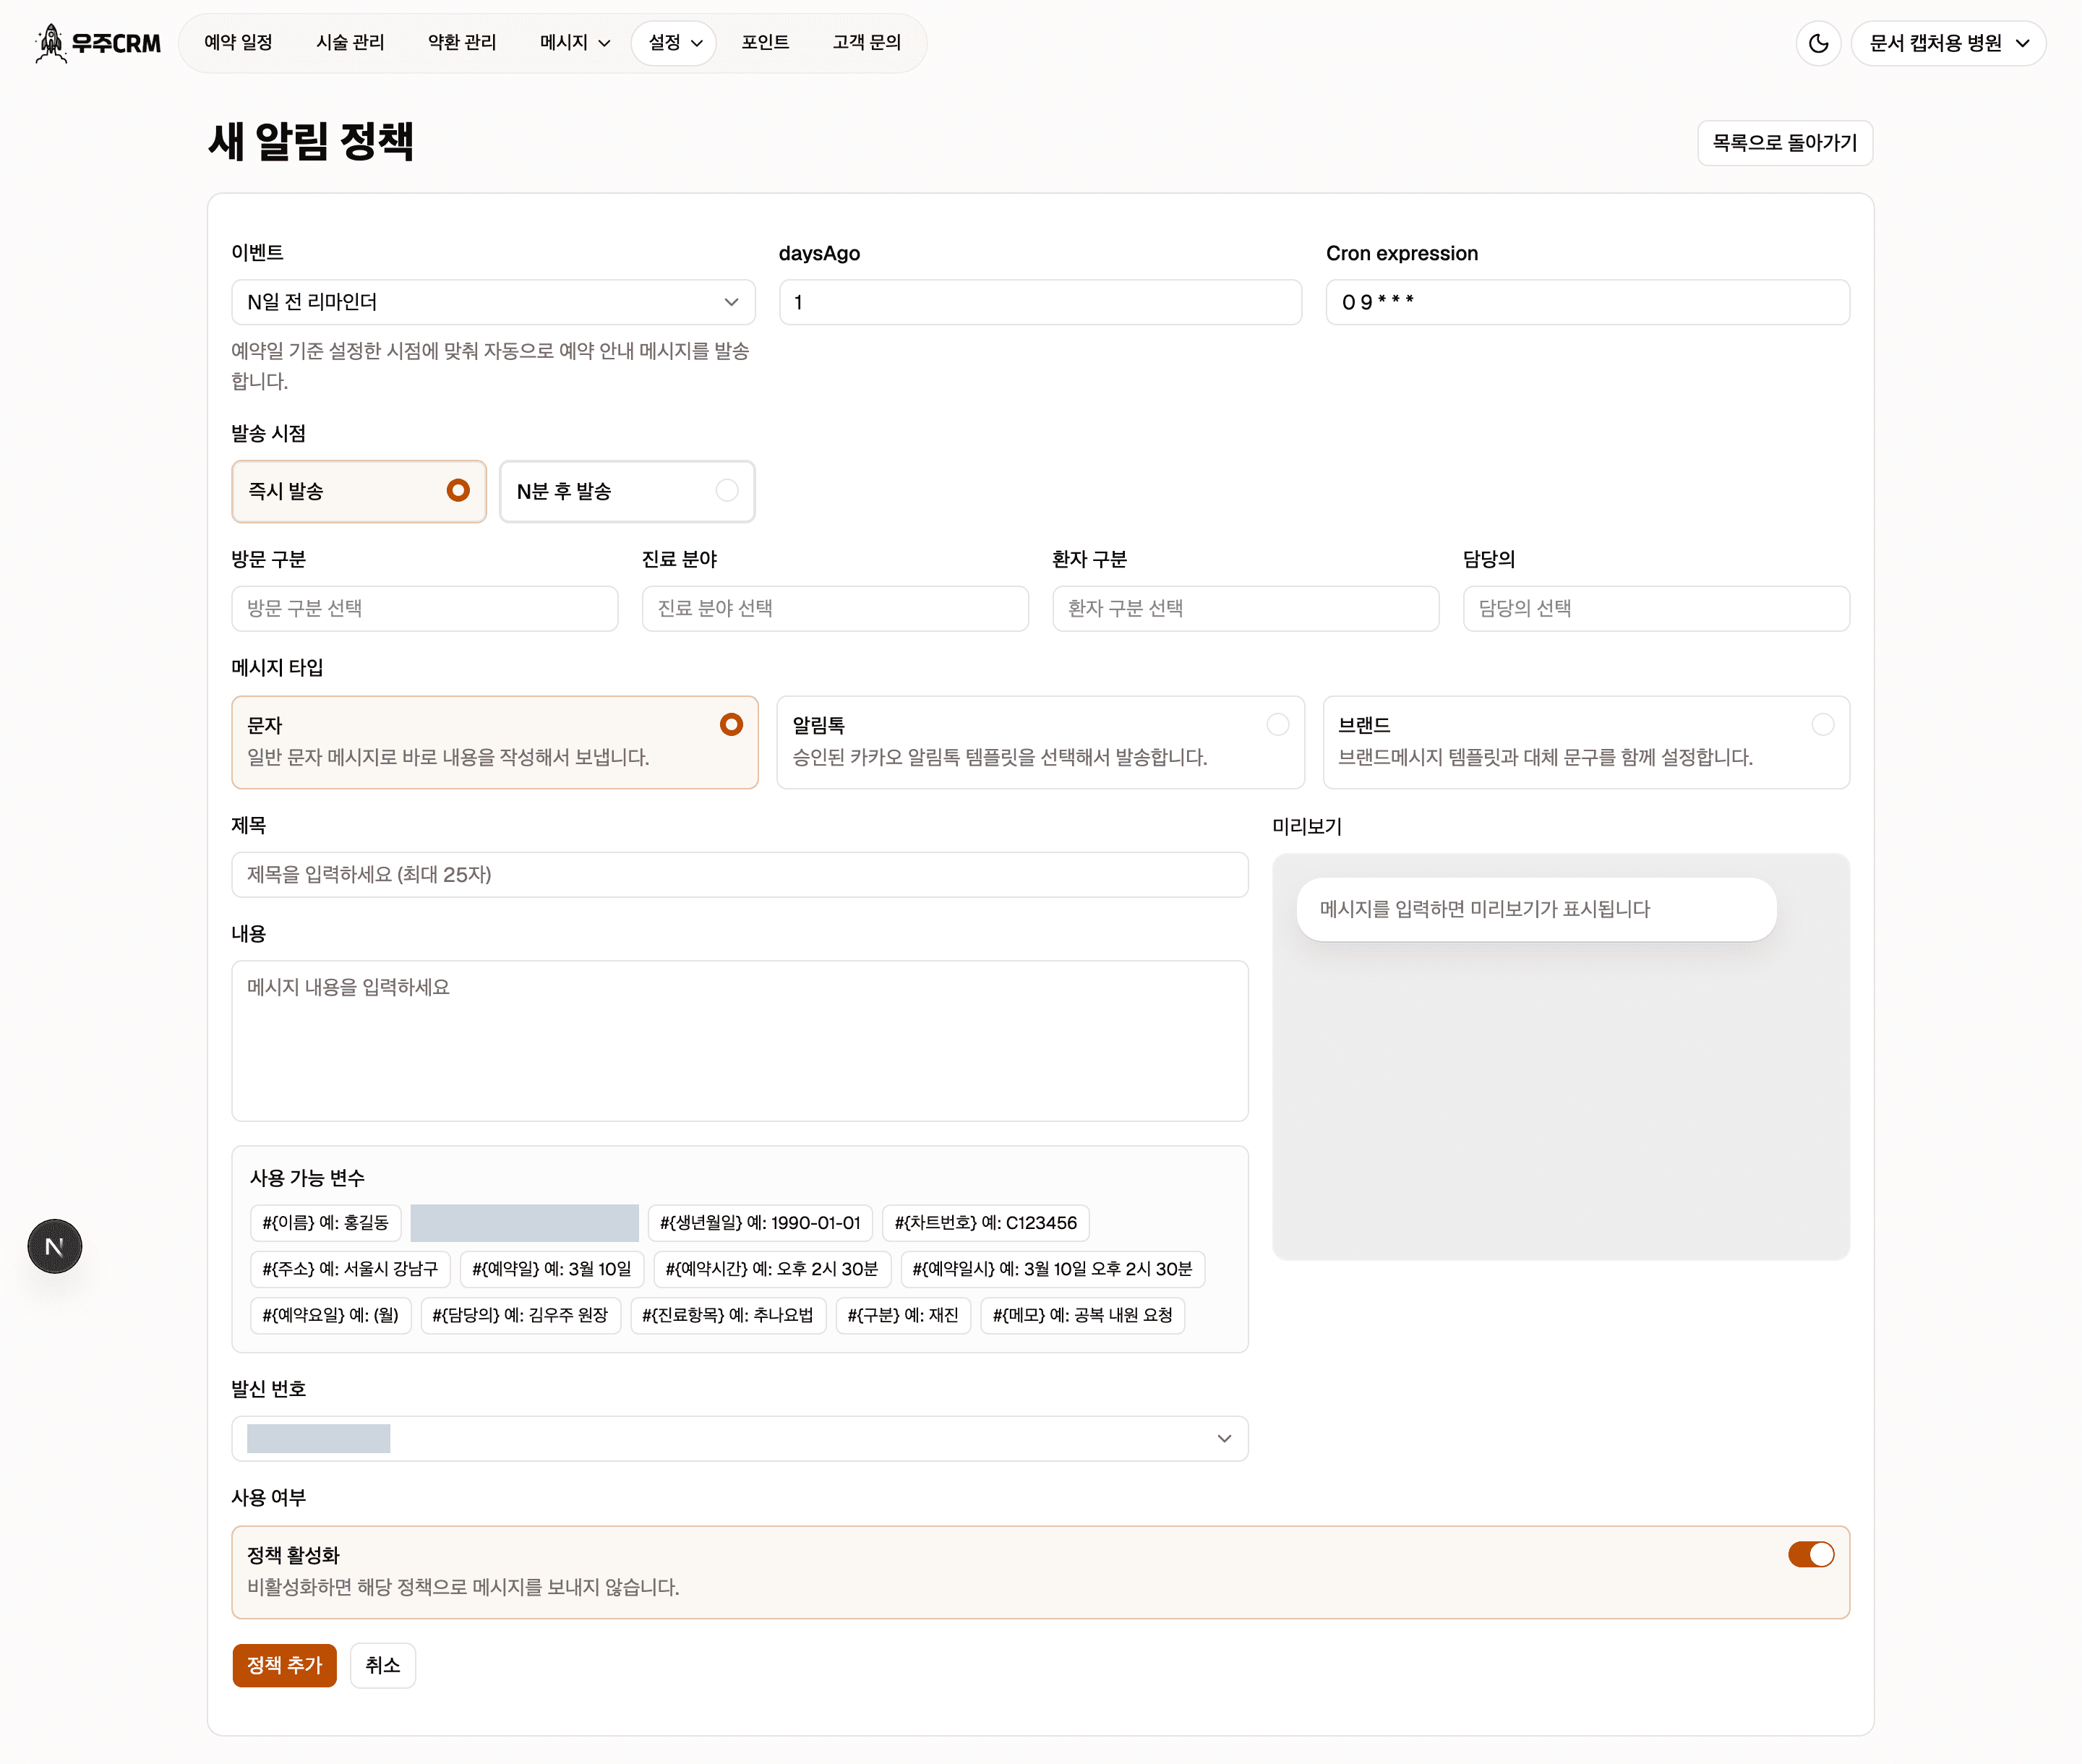Click the 취소 button
The height and width of the screenshot is (1764, 2082).
click(x=383, y=1665)
